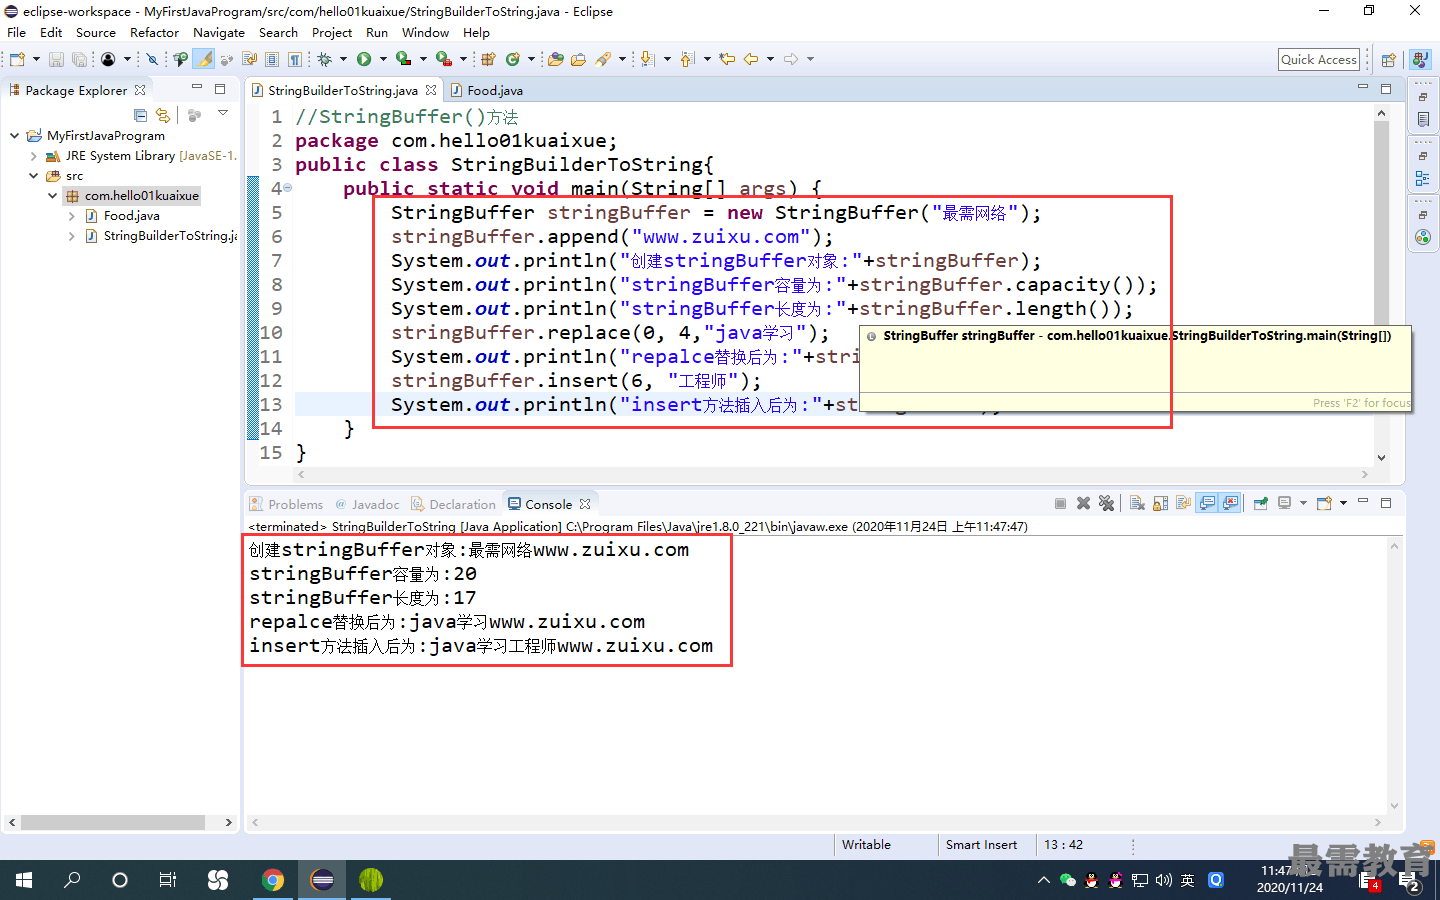Switch to the Problems view tab
The width and height of the screenshot is (1440, 900).
click(x=287, y=504)
